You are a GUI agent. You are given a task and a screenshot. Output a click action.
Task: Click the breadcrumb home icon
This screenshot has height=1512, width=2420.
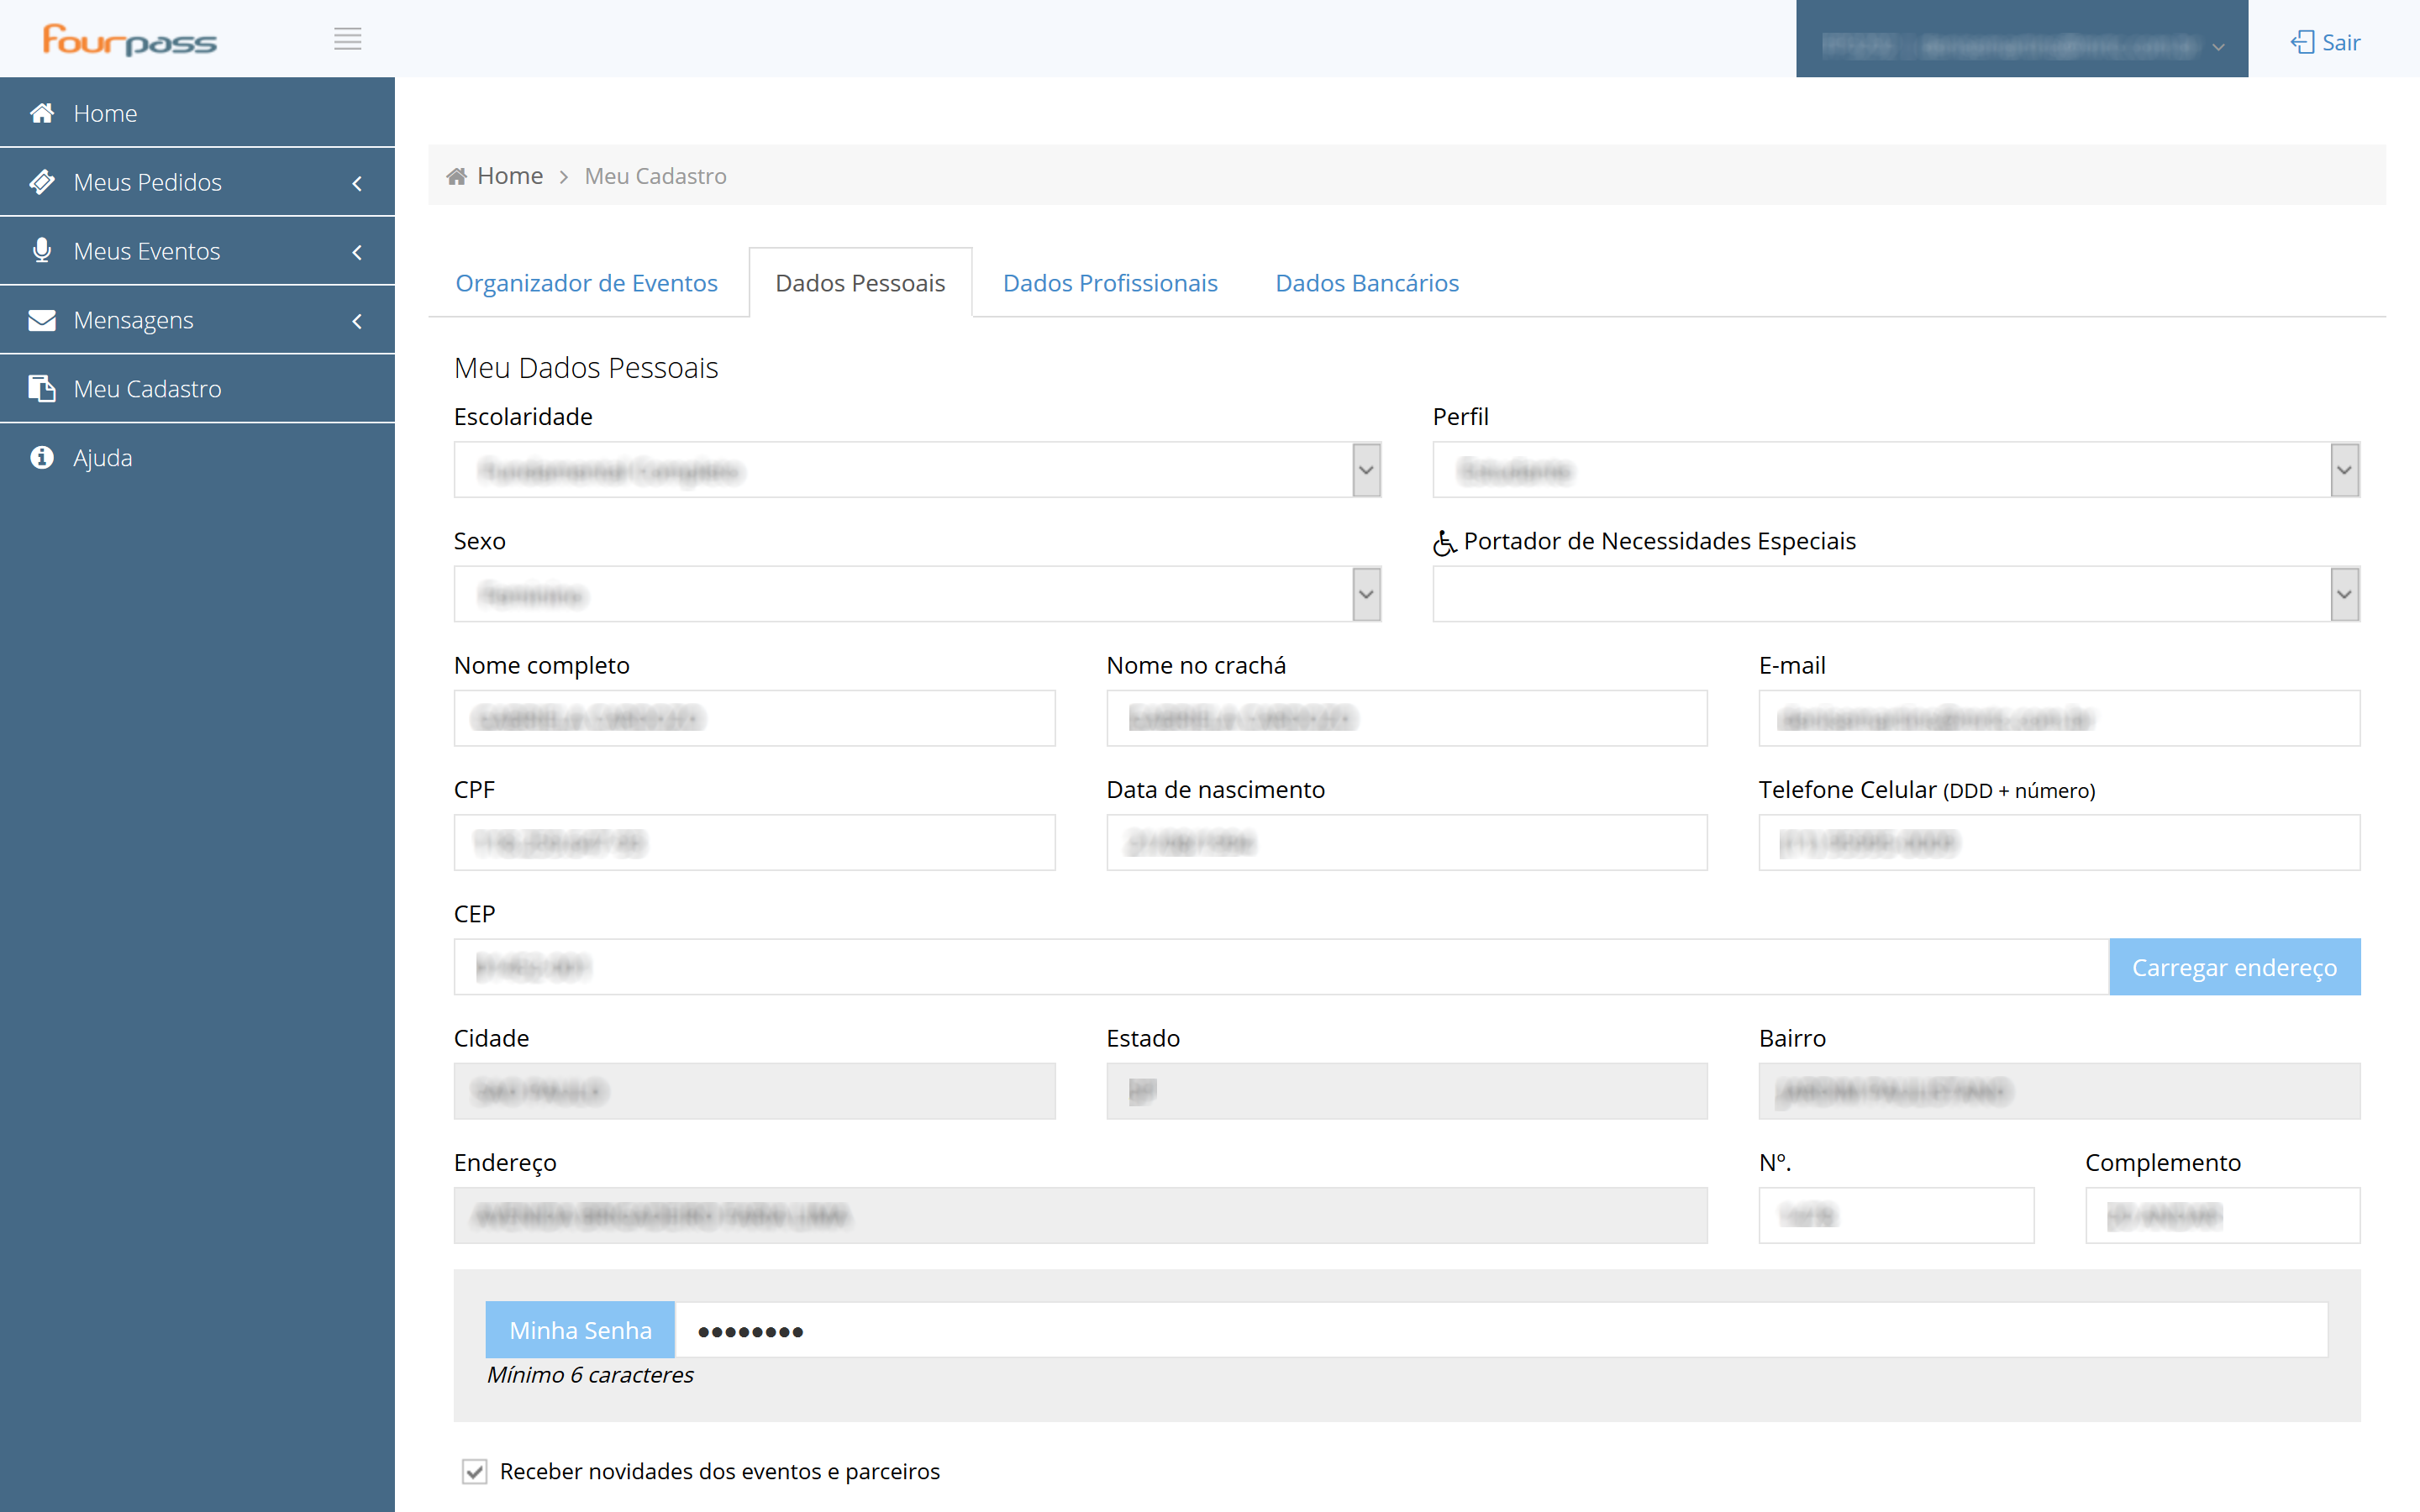pos(457,176)
